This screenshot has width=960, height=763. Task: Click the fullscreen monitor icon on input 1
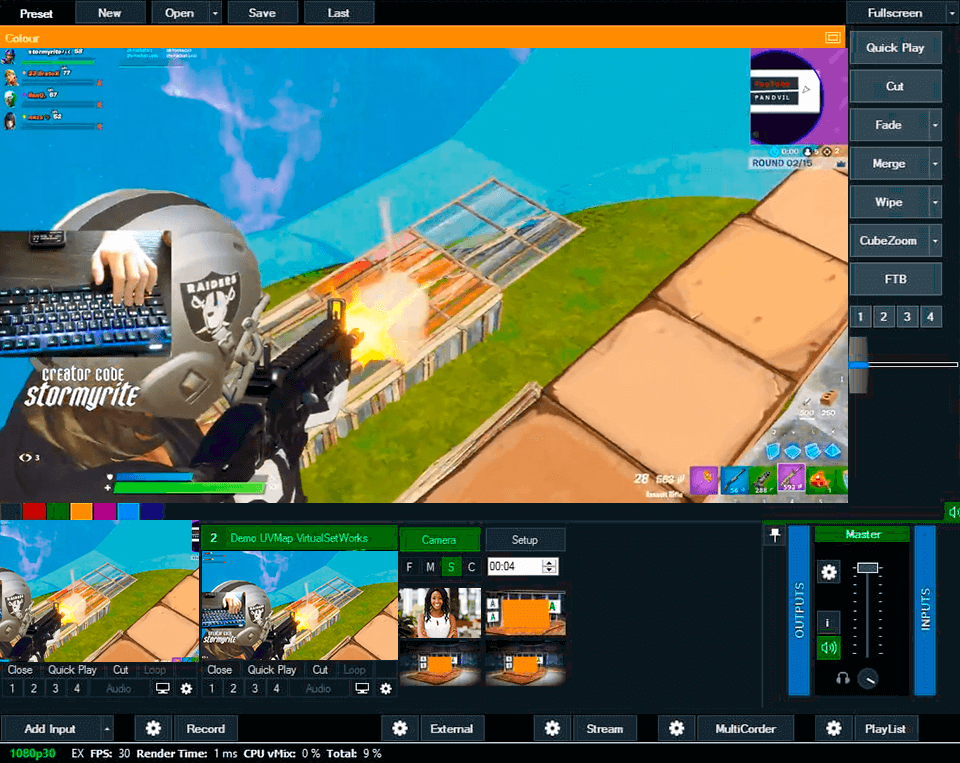(x=162, y=688)
